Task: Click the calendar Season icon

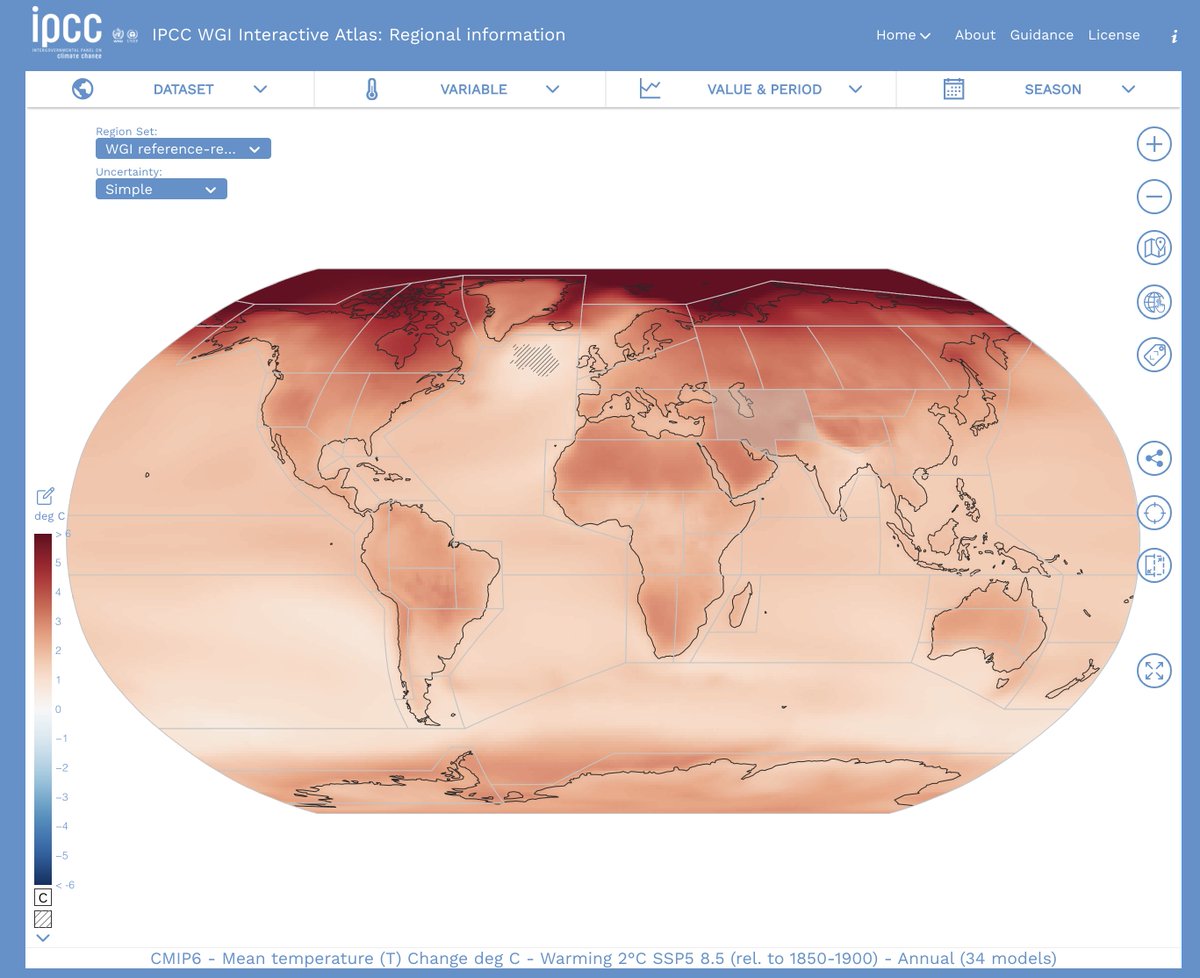Action: [954, 89]
